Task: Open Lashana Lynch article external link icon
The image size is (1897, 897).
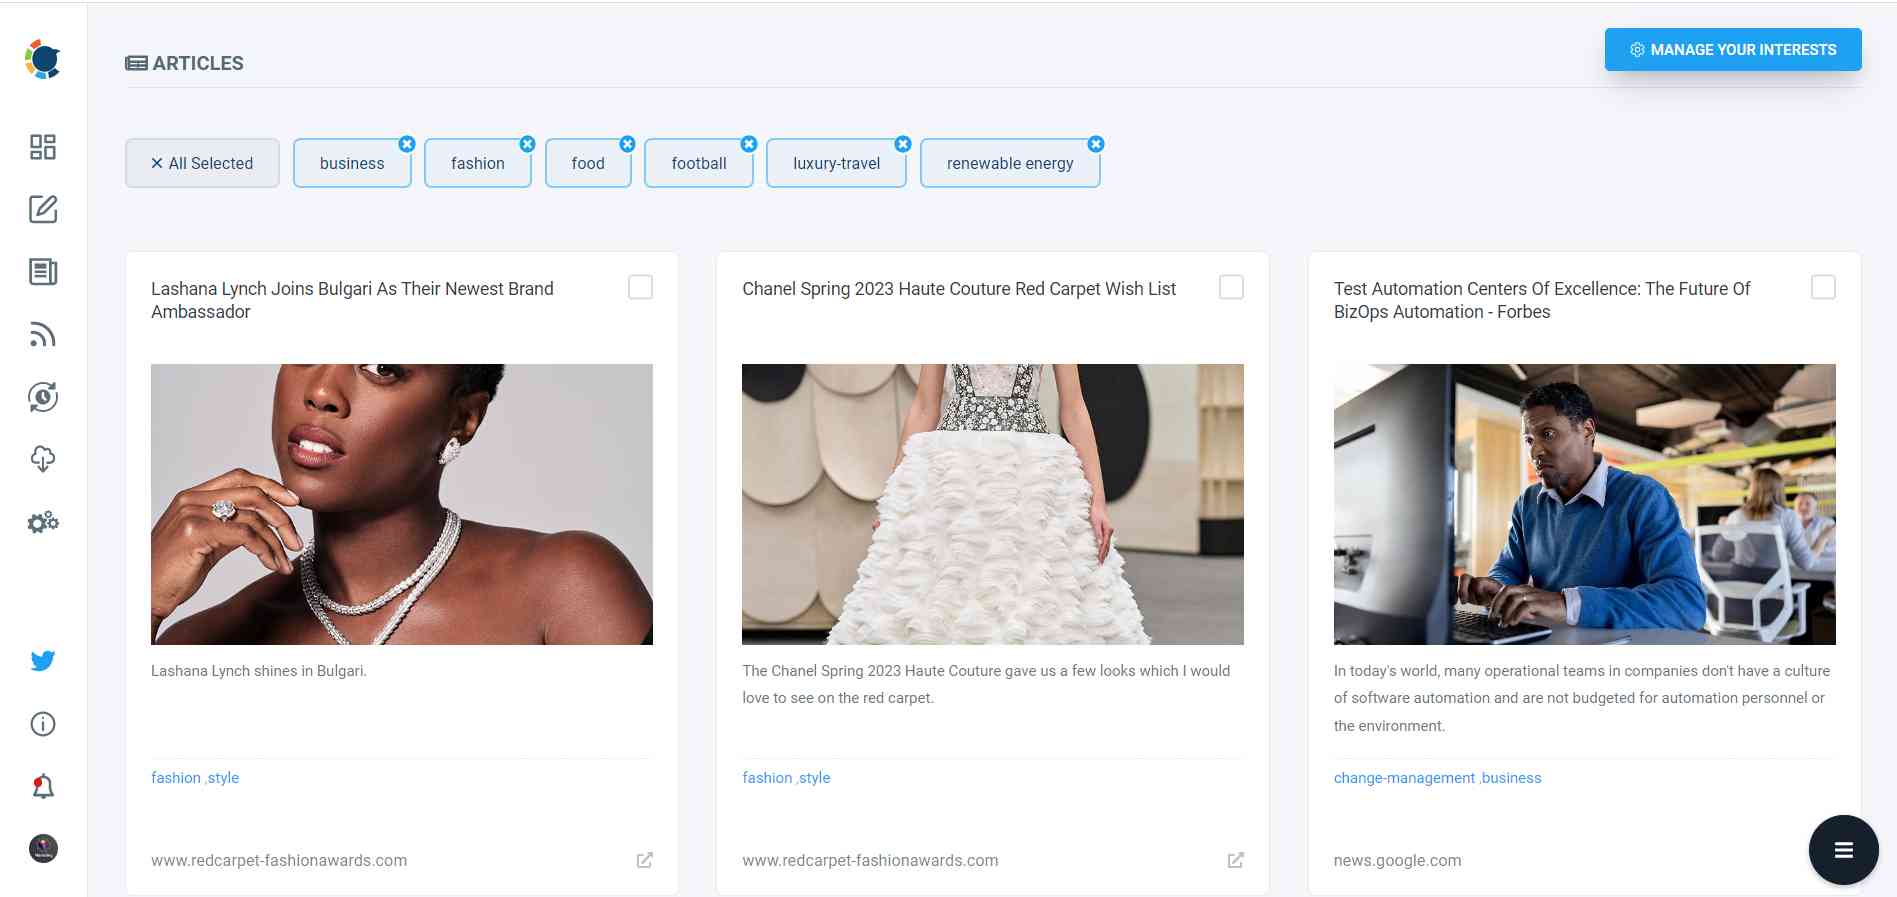Action: click(645, 860)
